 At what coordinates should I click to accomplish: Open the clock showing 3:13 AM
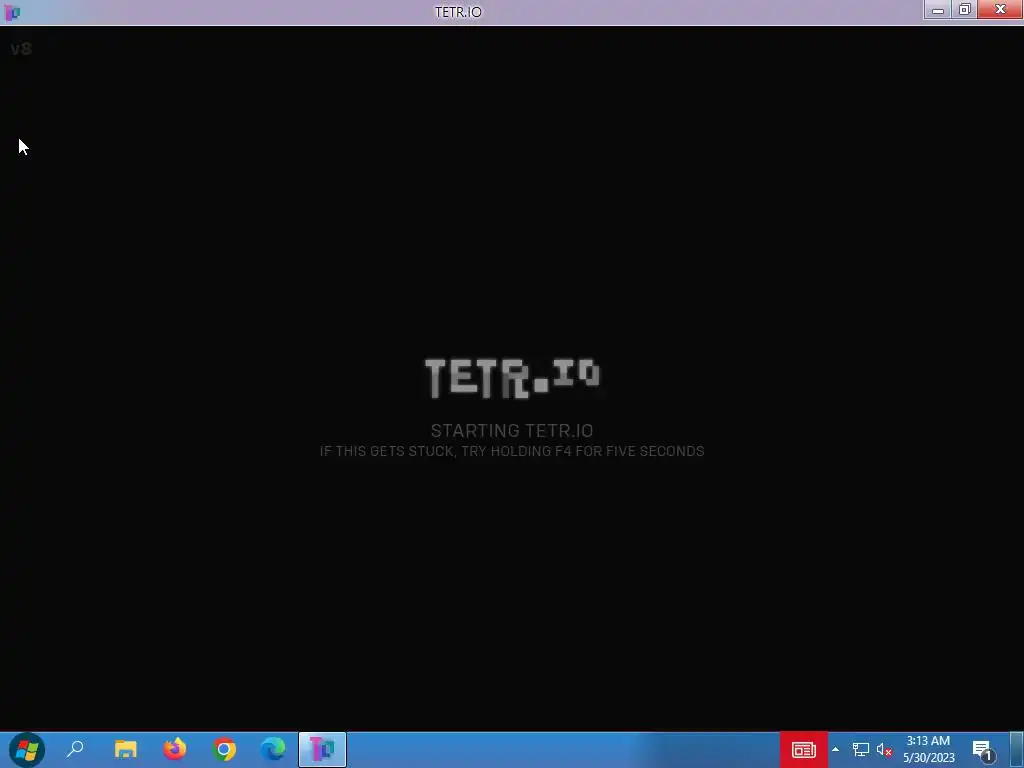click(929, 749)
